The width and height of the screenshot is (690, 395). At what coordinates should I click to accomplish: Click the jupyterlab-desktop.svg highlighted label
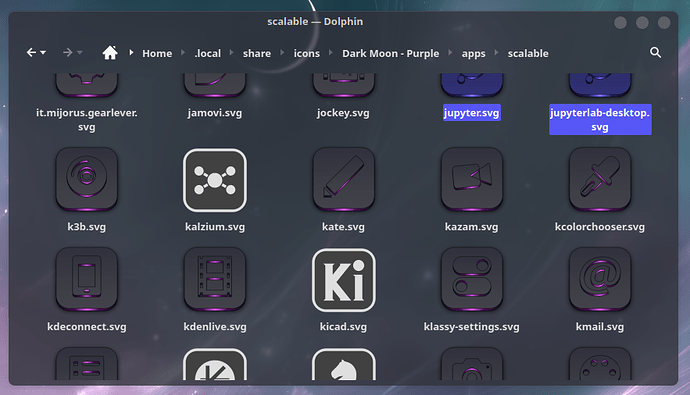coord(600,120)
